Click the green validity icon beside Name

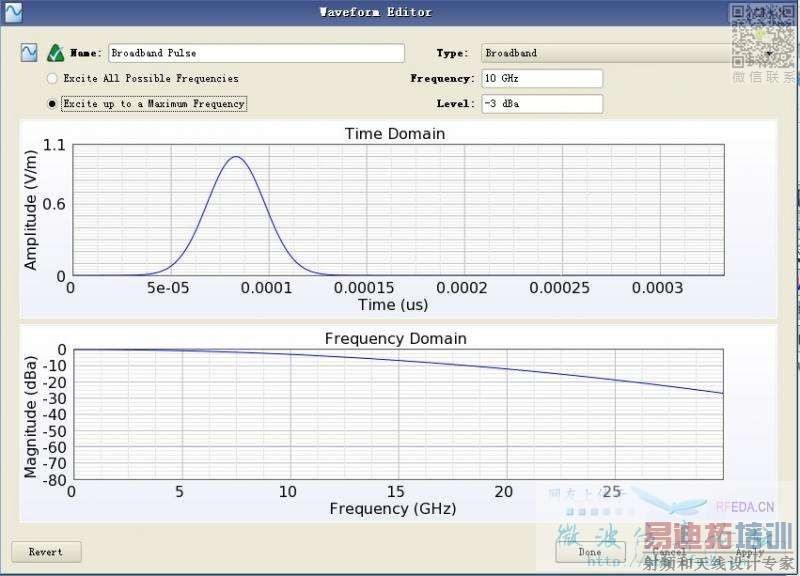tap(56, 53)
